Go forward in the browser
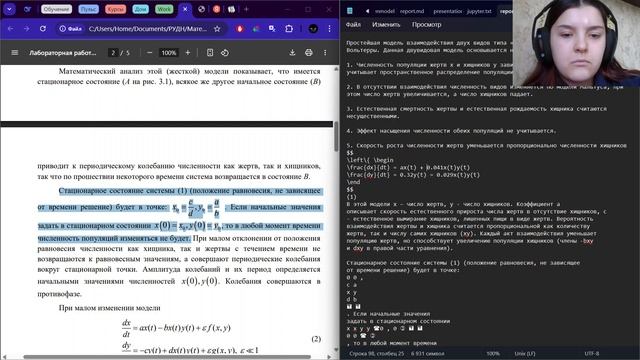Image resolution: width=640 pixels, height=360 pixels. (x=26, y=29)
